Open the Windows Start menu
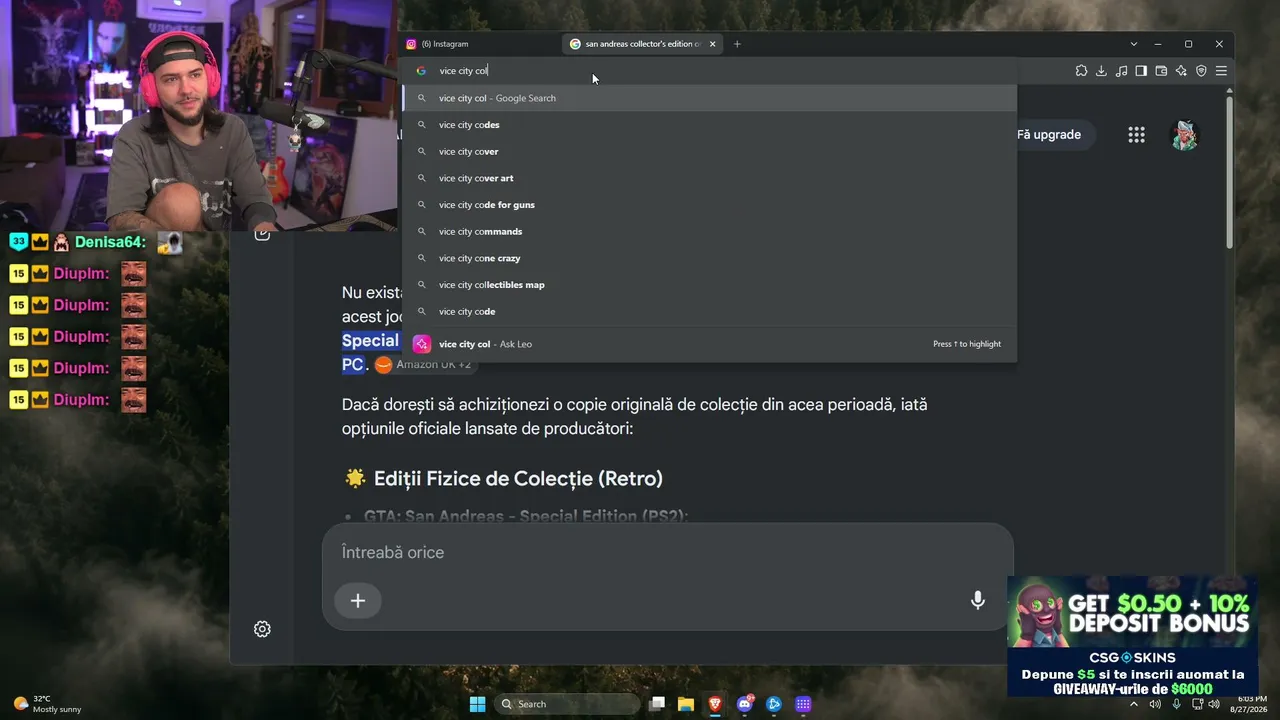 tap(478, 704)
